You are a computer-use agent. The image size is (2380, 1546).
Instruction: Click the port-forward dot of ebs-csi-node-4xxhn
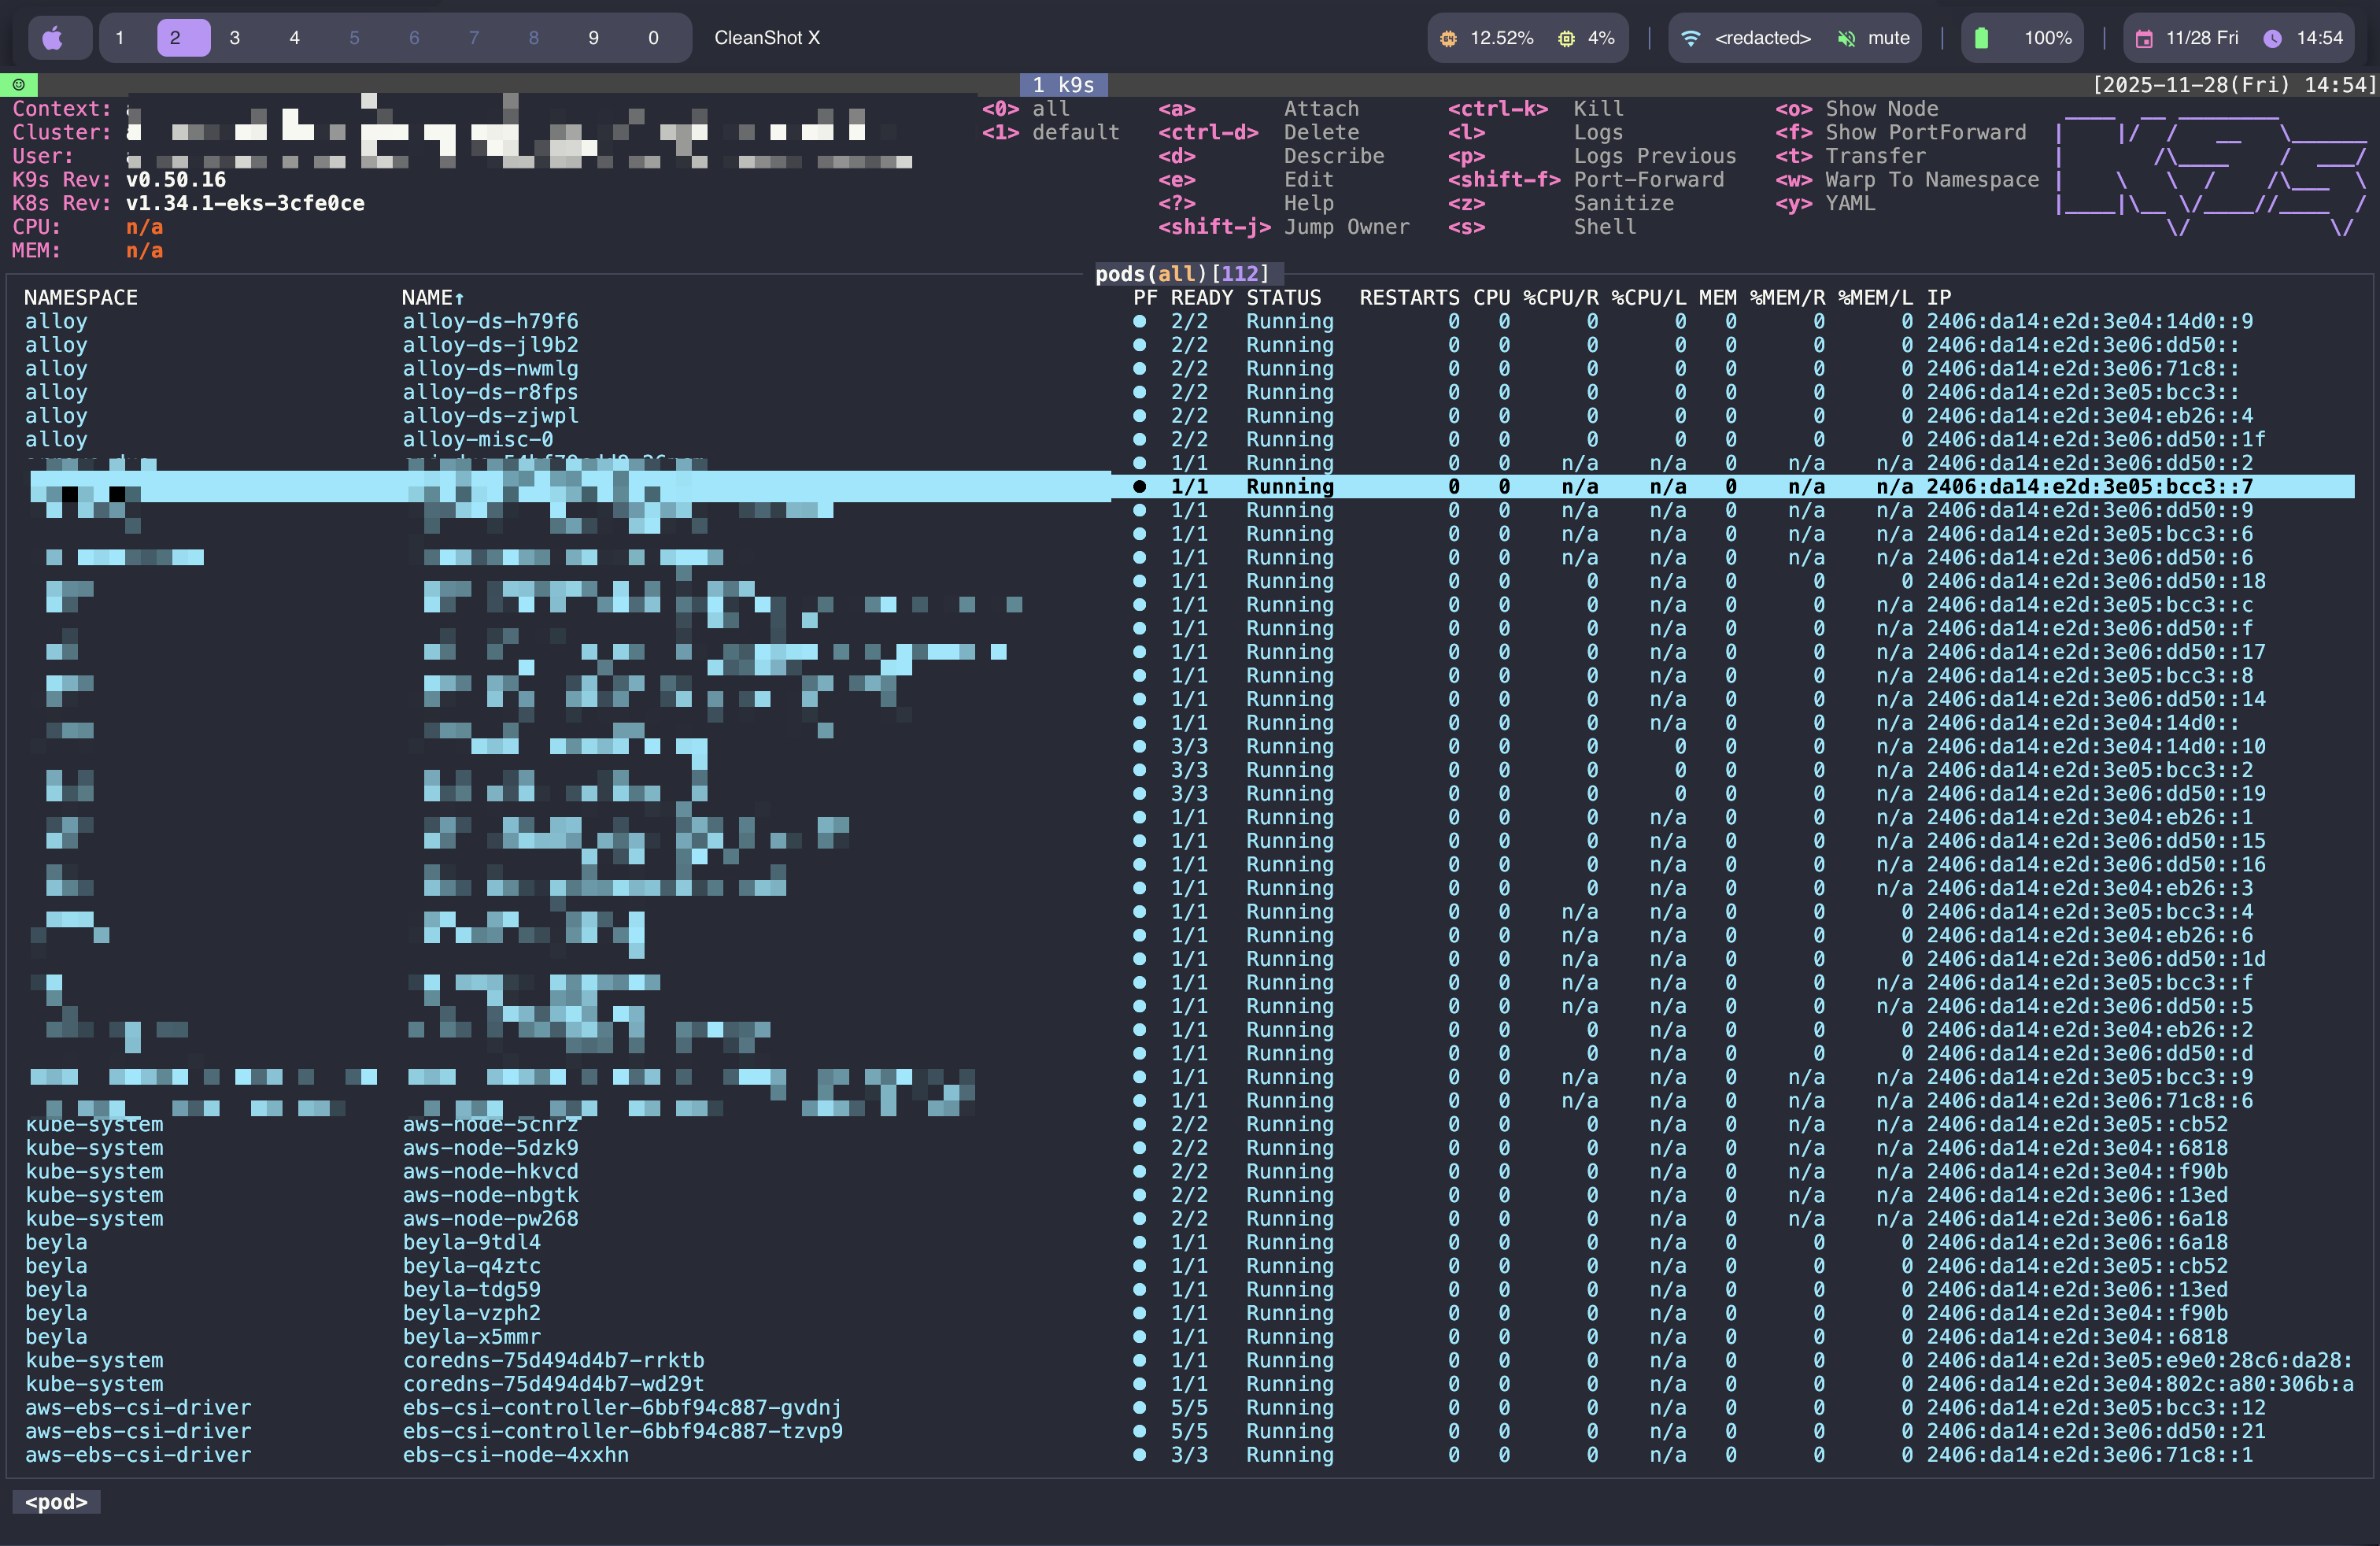[1139, 1455]
